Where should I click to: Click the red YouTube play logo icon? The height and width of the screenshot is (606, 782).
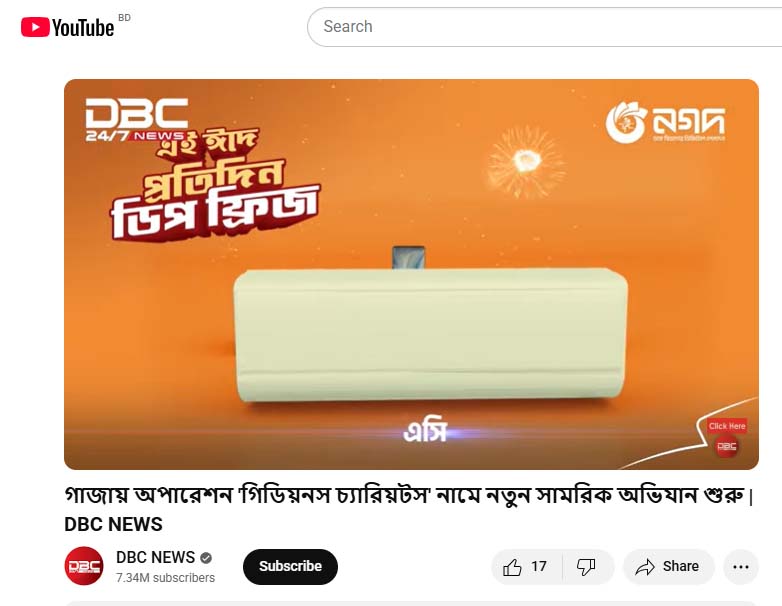click(x=35, y=27)
